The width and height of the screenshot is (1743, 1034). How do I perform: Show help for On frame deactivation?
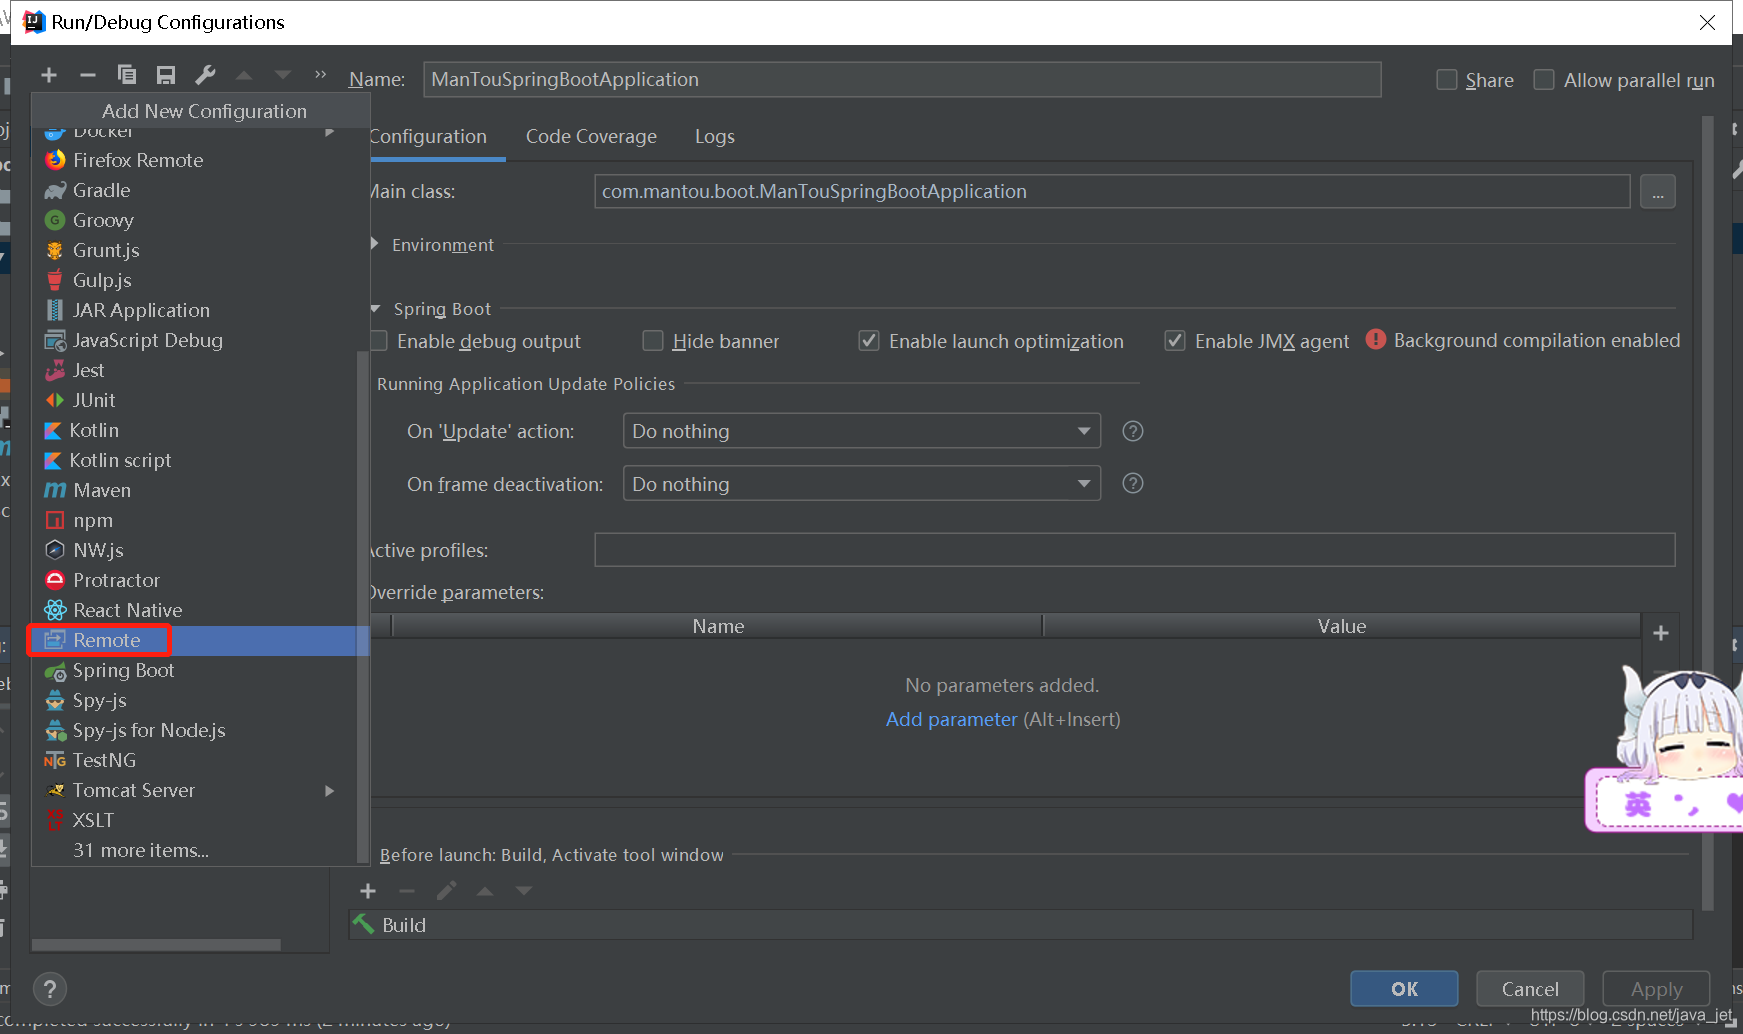pos(1133,484)
